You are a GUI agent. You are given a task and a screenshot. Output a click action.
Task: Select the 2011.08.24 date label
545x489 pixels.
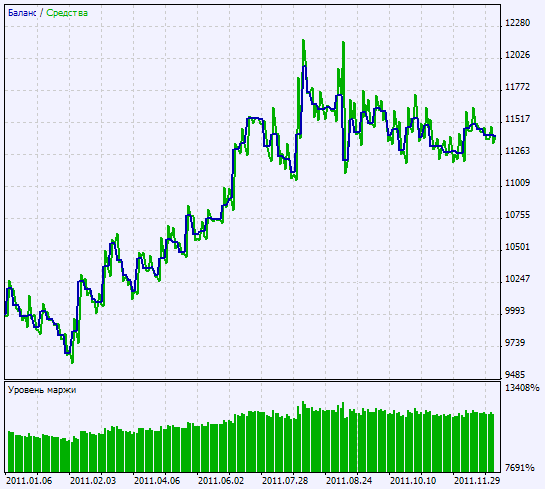click(349, 481)
